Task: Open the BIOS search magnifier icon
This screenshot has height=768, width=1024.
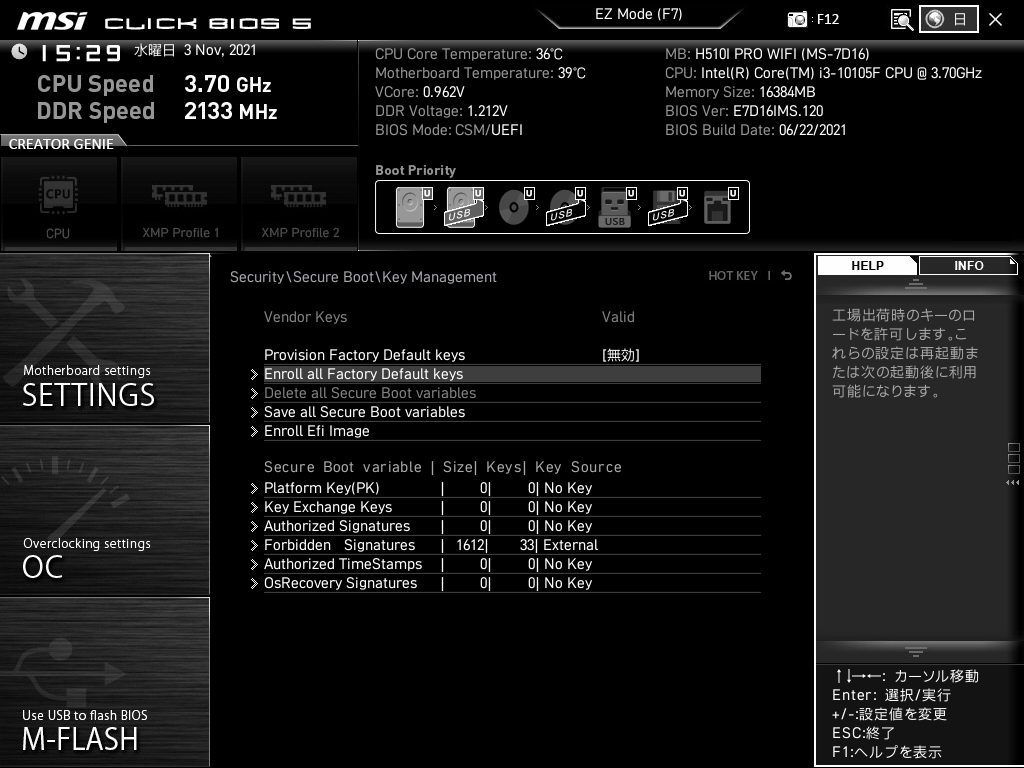Action: [x=902, y=19]
